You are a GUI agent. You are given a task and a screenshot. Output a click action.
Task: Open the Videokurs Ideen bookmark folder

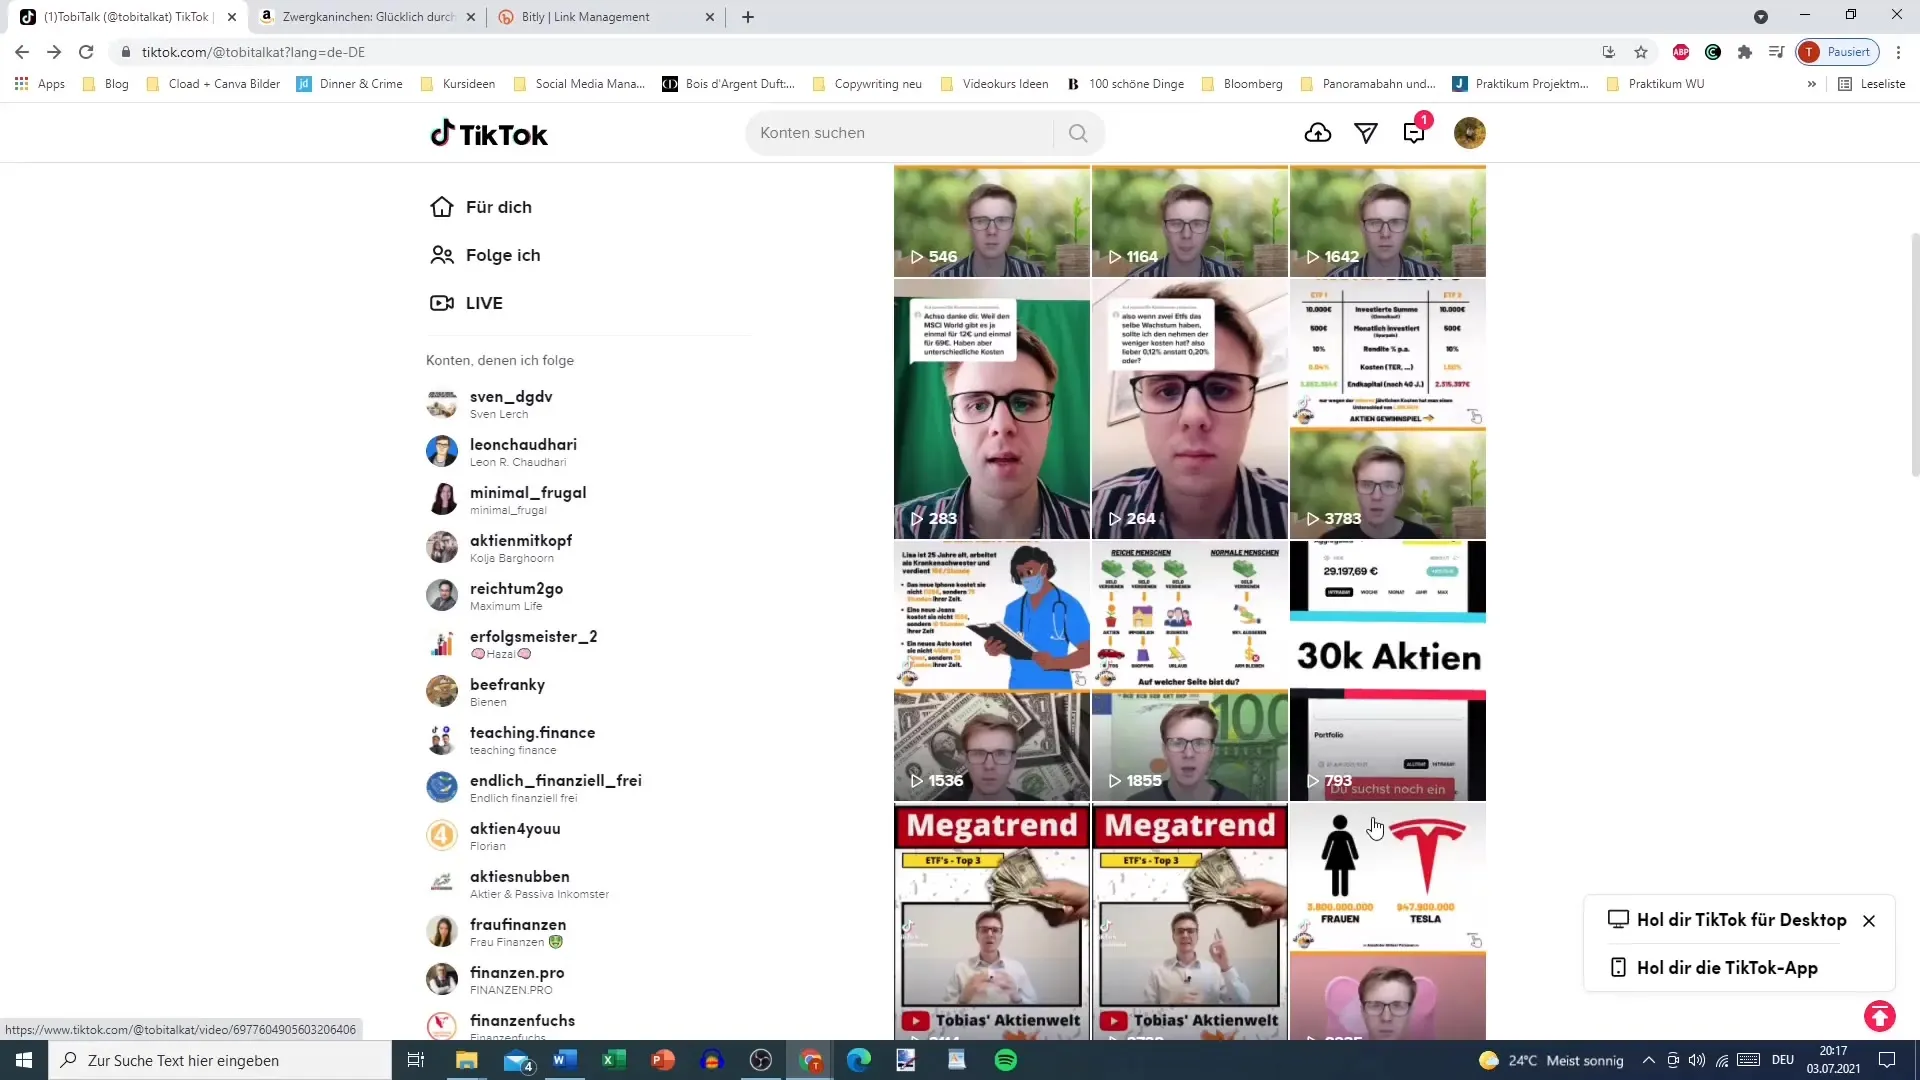point(995,84)
